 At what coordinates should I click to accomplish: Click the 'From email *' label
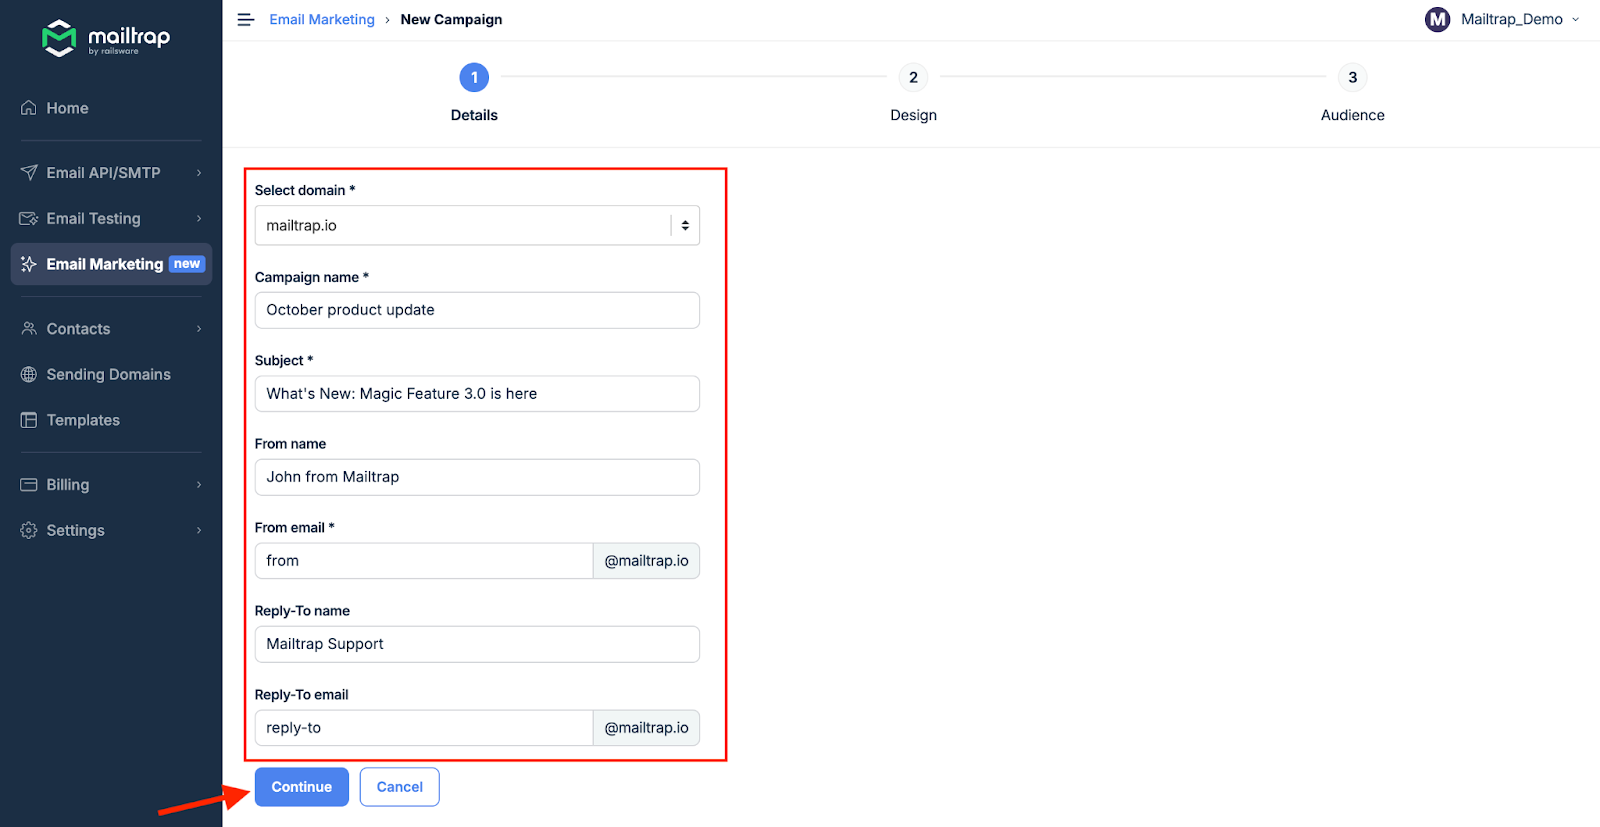pyautogui.click(x=295, y=527)
